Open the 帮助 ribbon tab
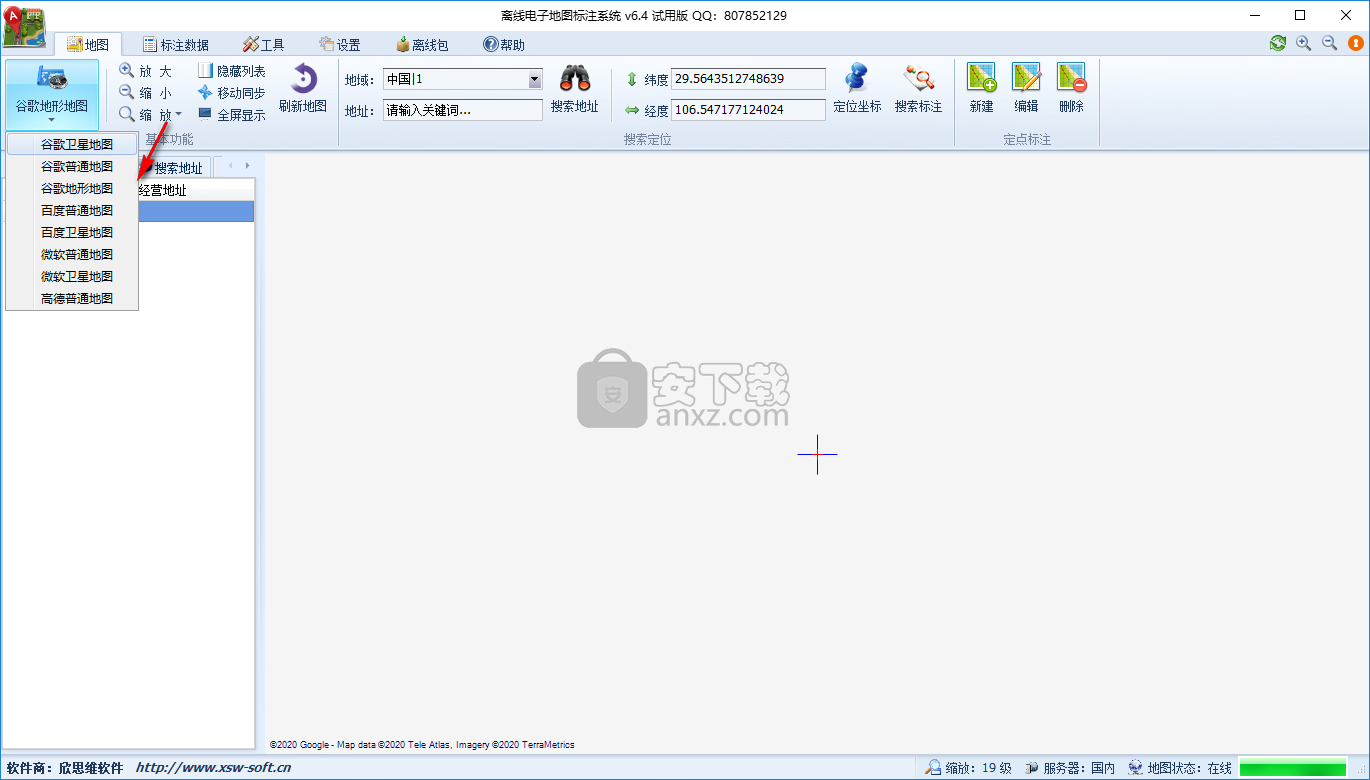The image size is (1370, 780). [x=504, y=44]
